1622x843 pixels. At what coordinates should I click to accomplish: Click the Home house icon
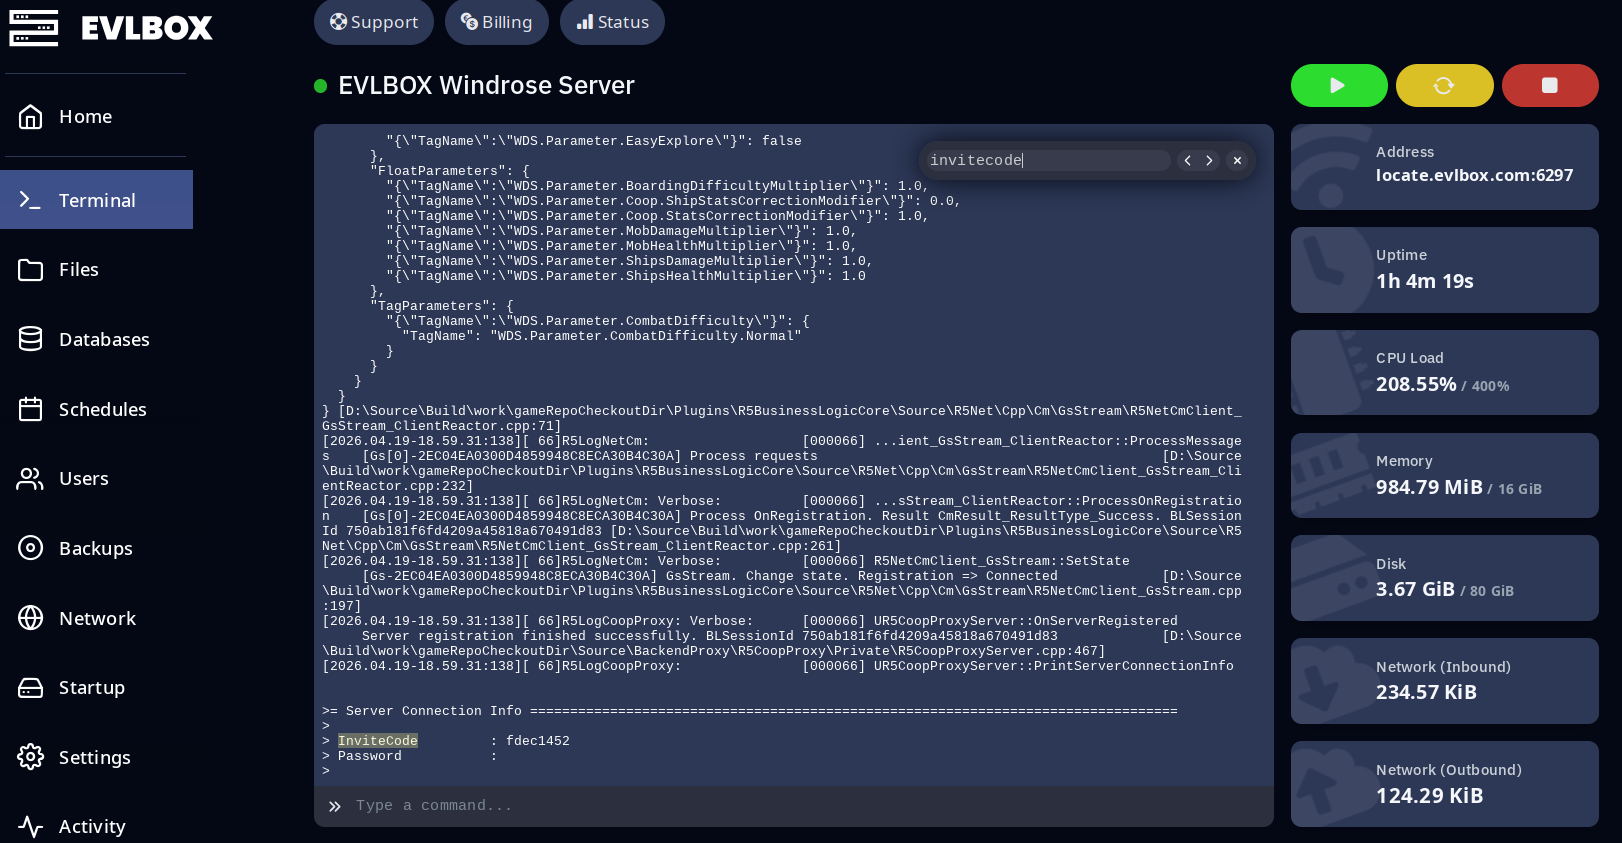[31, 117]
